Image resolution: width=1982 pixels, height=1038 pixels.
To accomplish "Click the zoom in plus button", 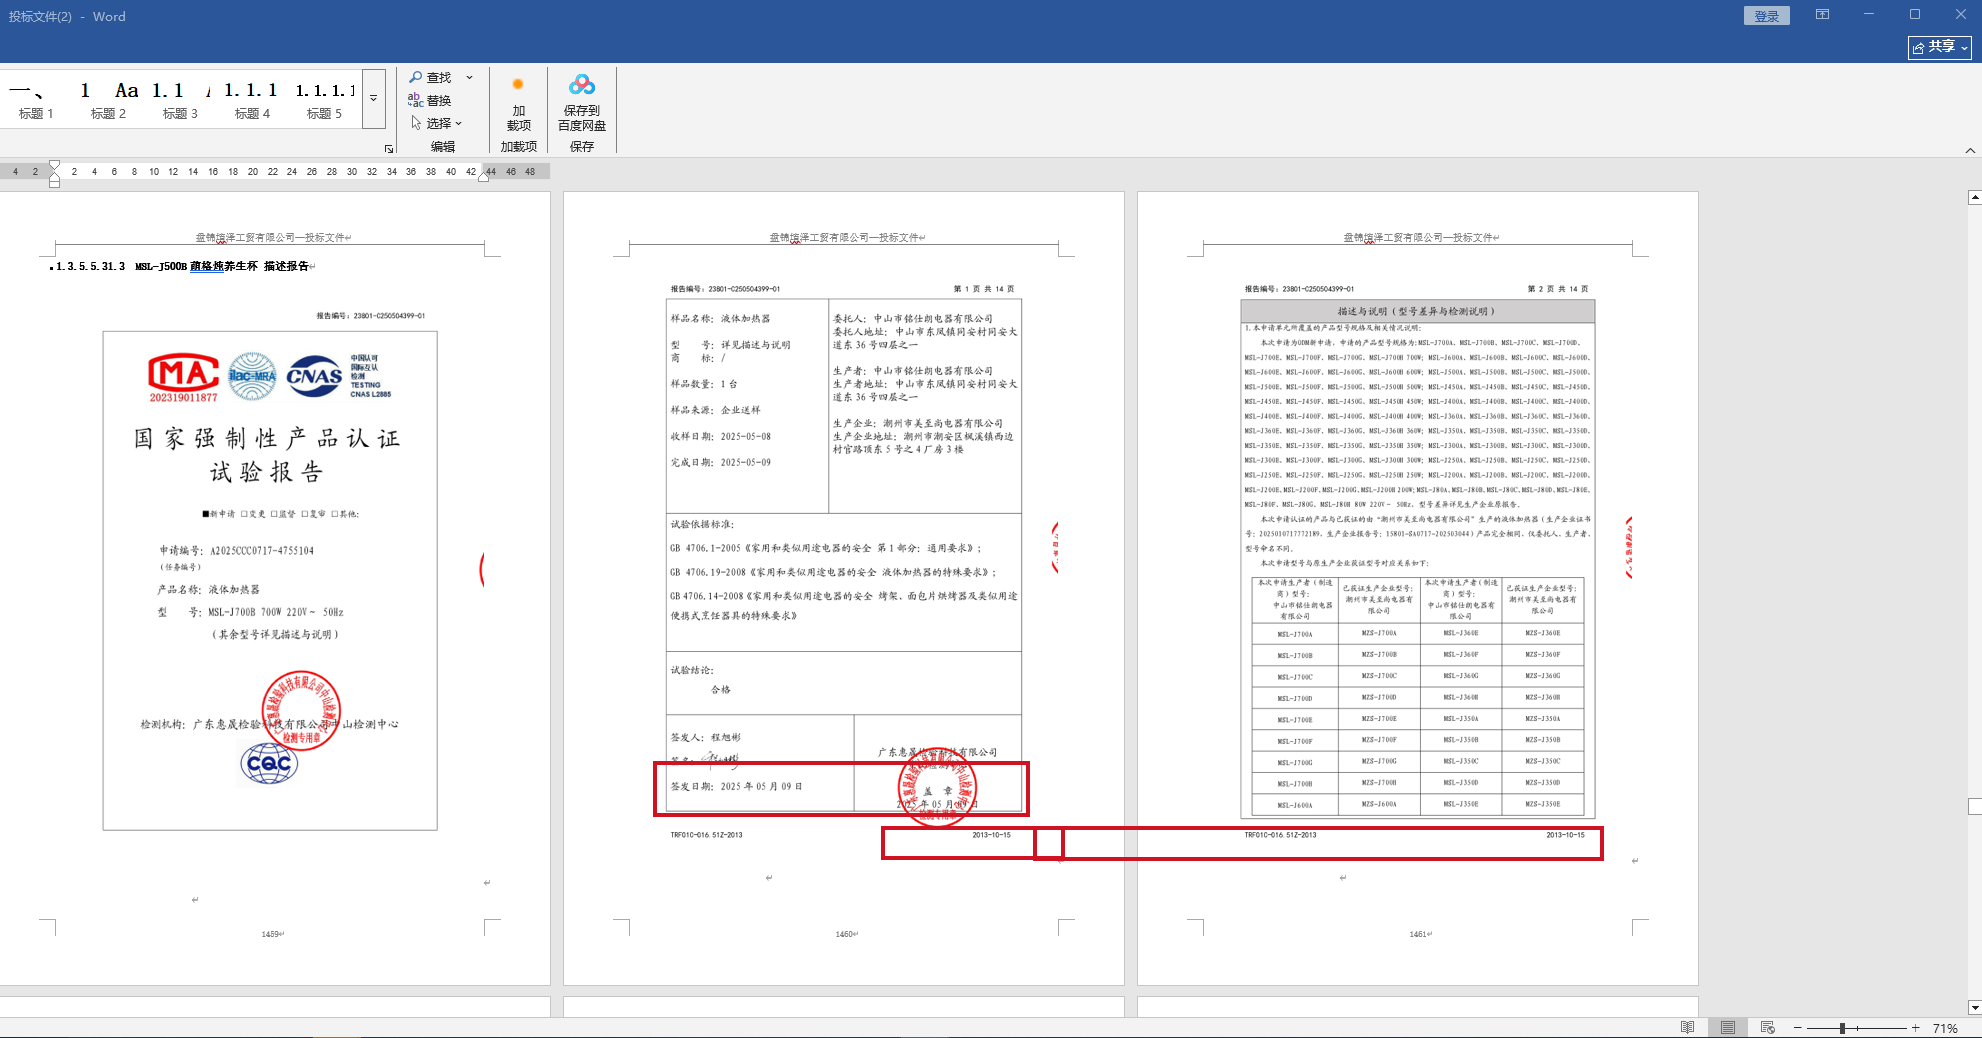I will (1915, 1028).
